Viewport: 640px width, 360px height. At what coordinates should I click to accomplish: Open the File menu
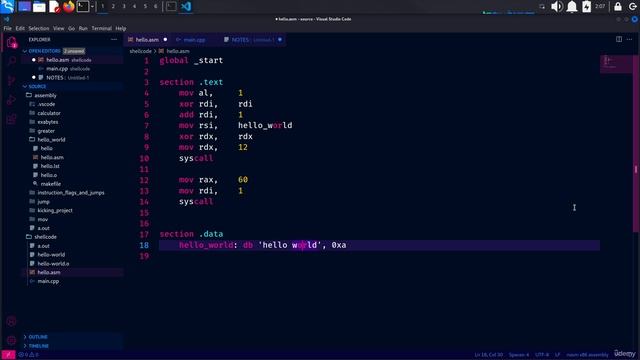click(7, 29)
